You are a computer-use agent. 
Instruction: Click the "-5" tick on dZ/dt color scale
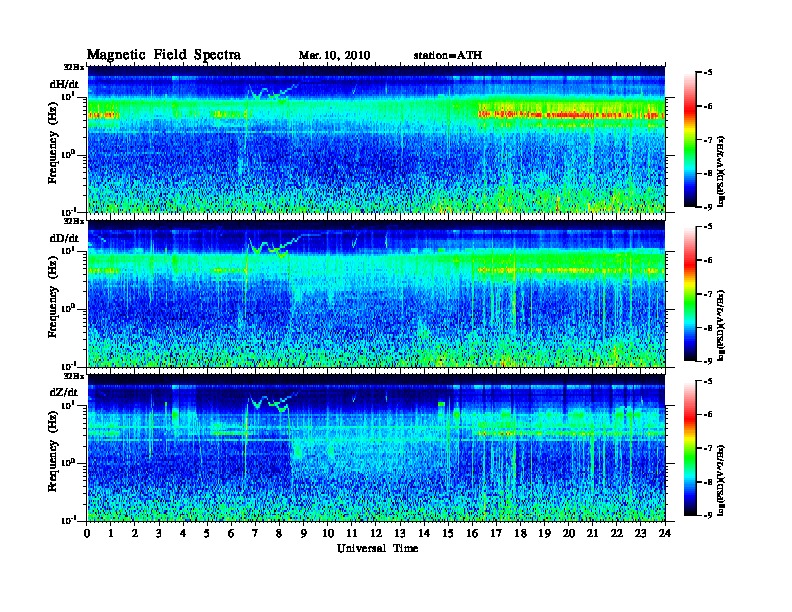[x=708, y=381]
